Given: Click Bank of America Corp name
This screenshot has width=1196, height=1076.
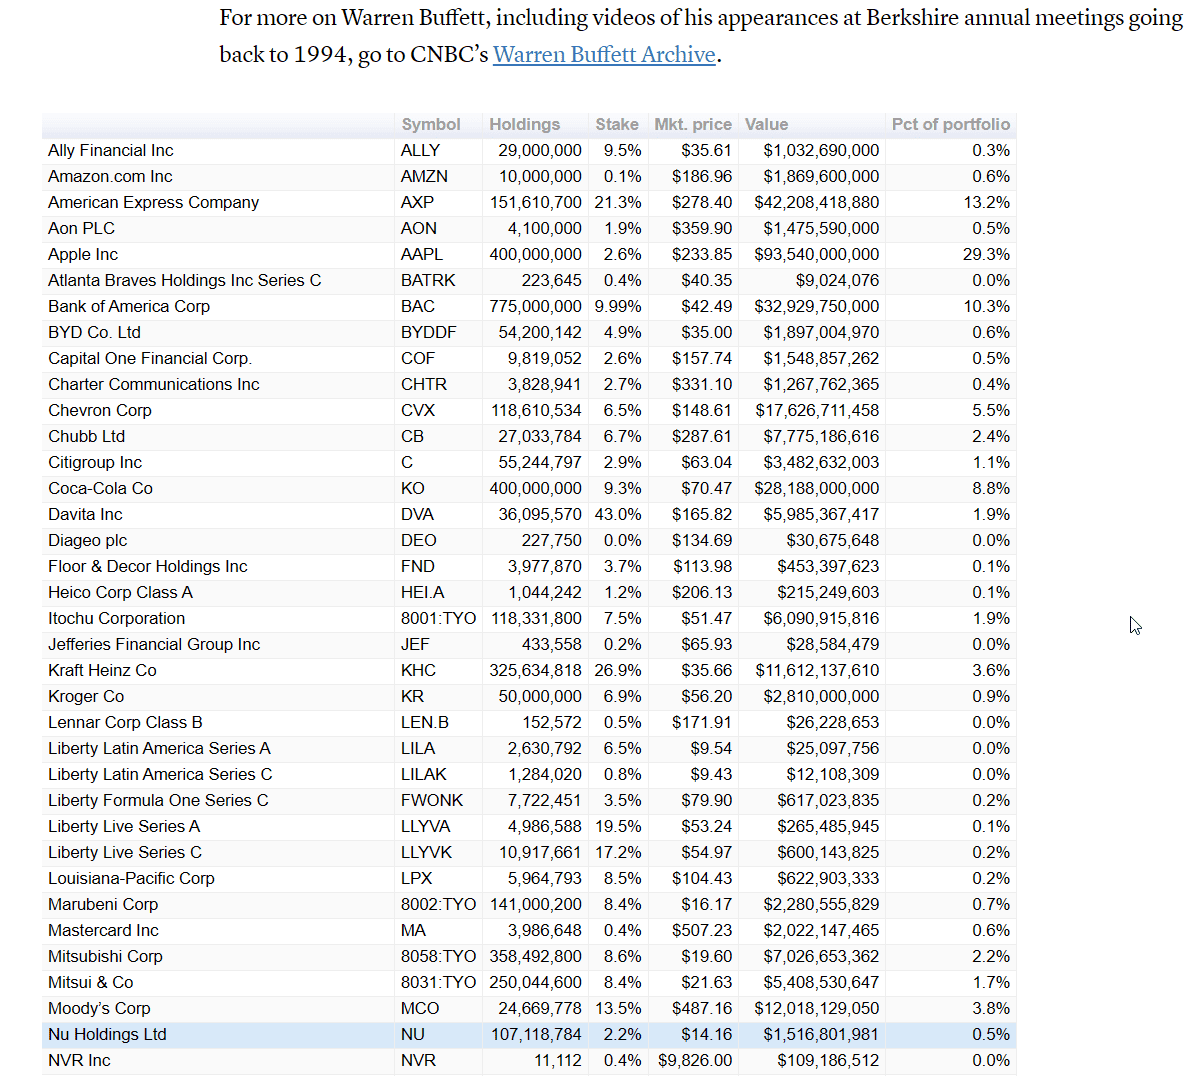Looking at the screenshot, I should point(129,307).
